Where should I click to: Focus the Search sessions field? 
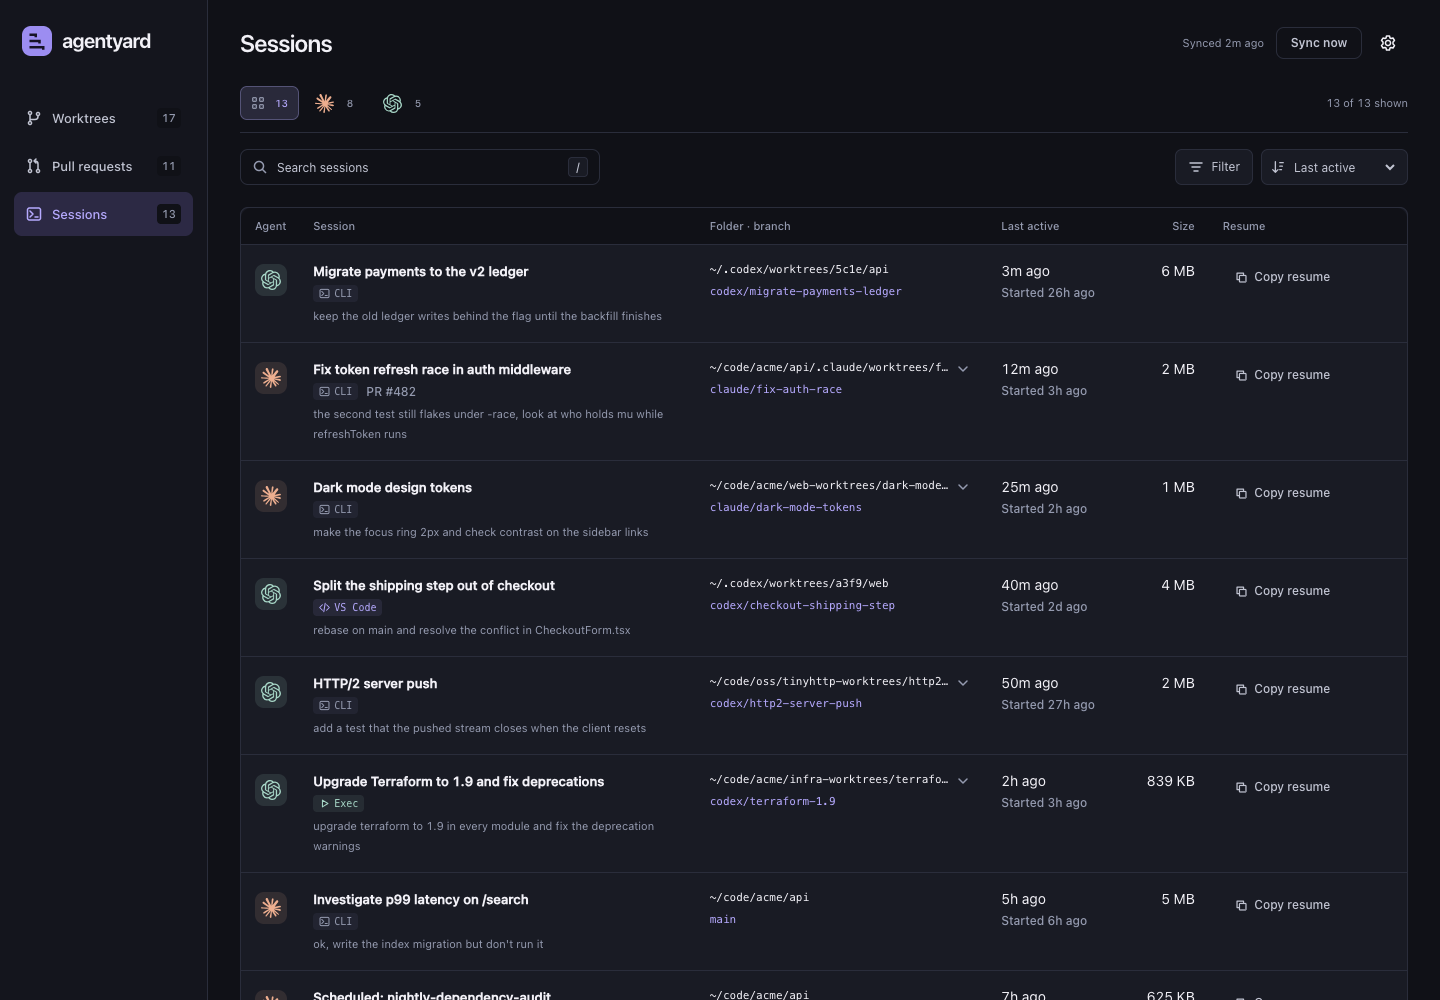[x=420, y=167]
